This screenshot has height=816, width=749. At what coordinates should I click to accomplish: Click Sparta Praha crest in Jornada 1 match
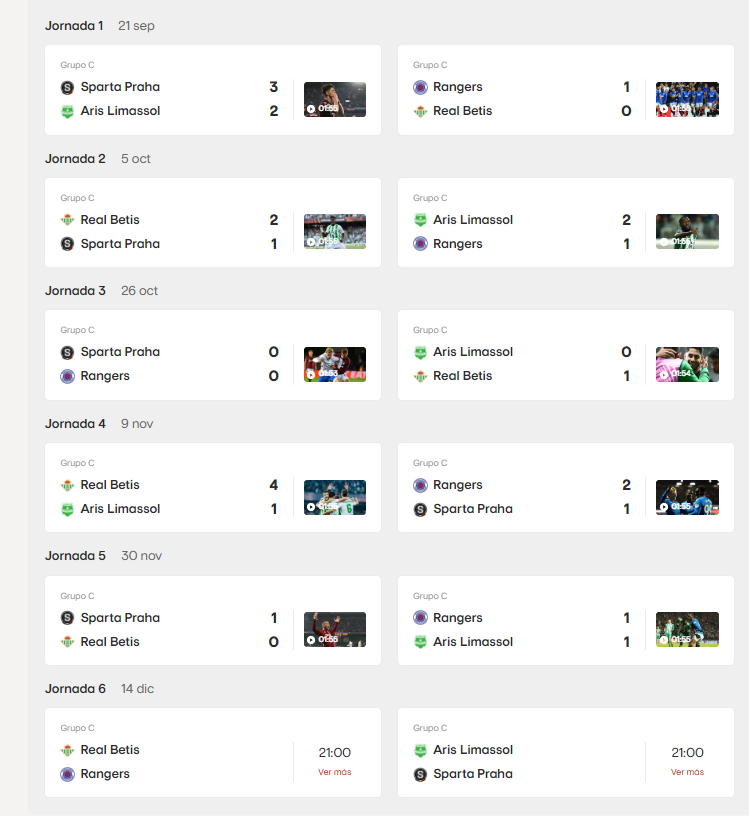click(x=67, y=87)
